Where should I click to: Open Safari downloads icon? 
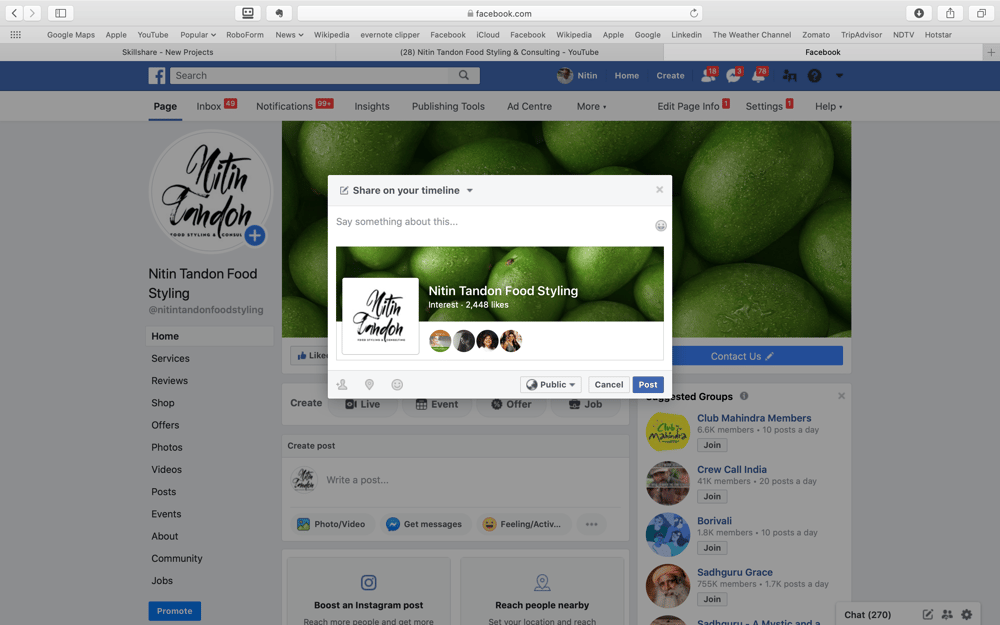tap(919, 13)
